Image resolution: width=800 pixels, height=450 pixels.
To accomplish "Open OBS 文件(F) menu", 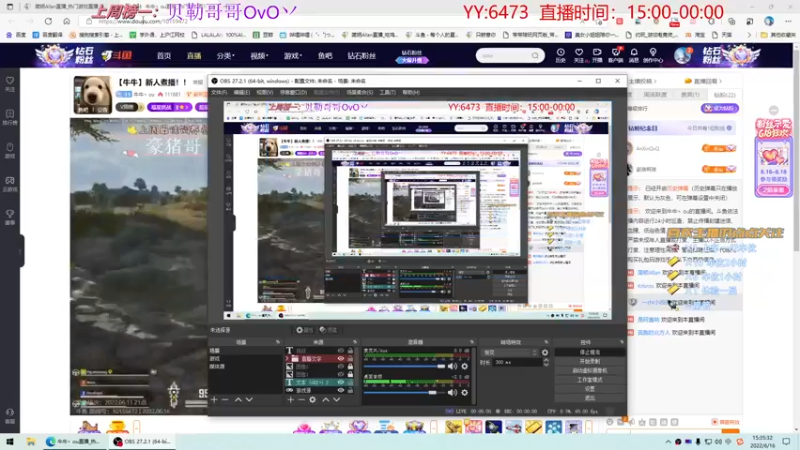I will tap(219, 92).
